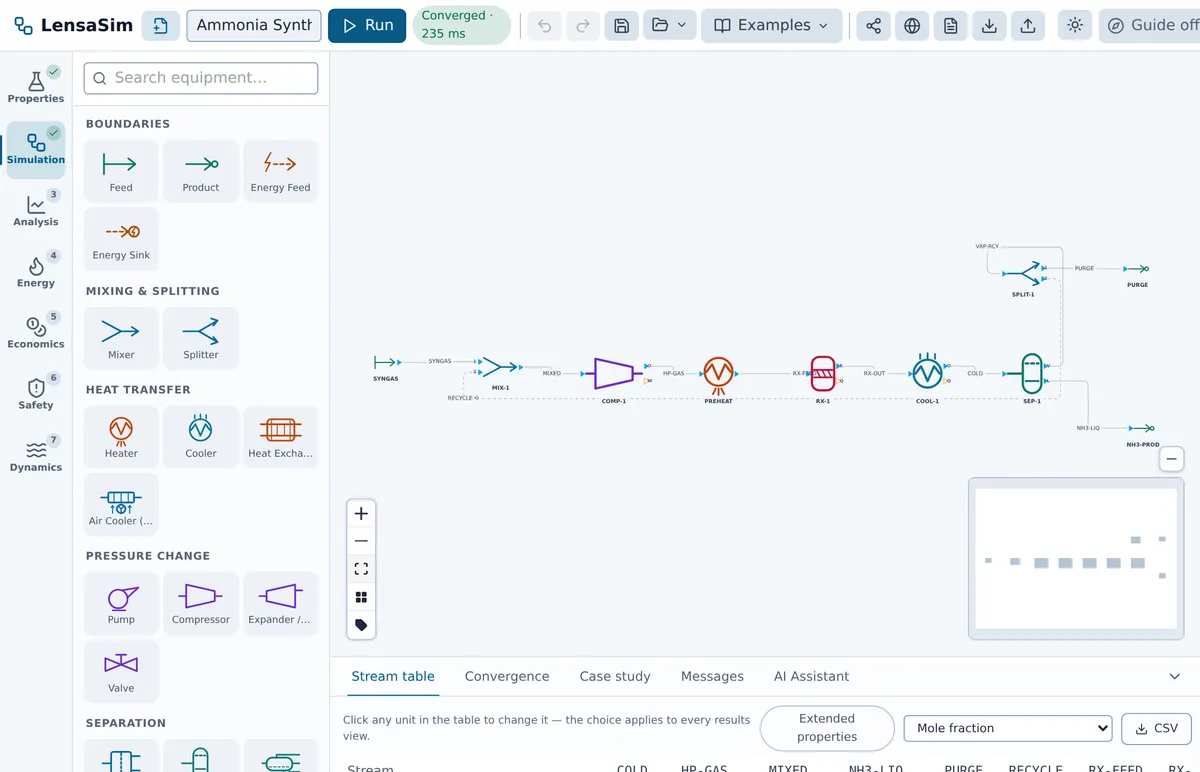Add a Compressor from the equipment palette

(201, 604)
